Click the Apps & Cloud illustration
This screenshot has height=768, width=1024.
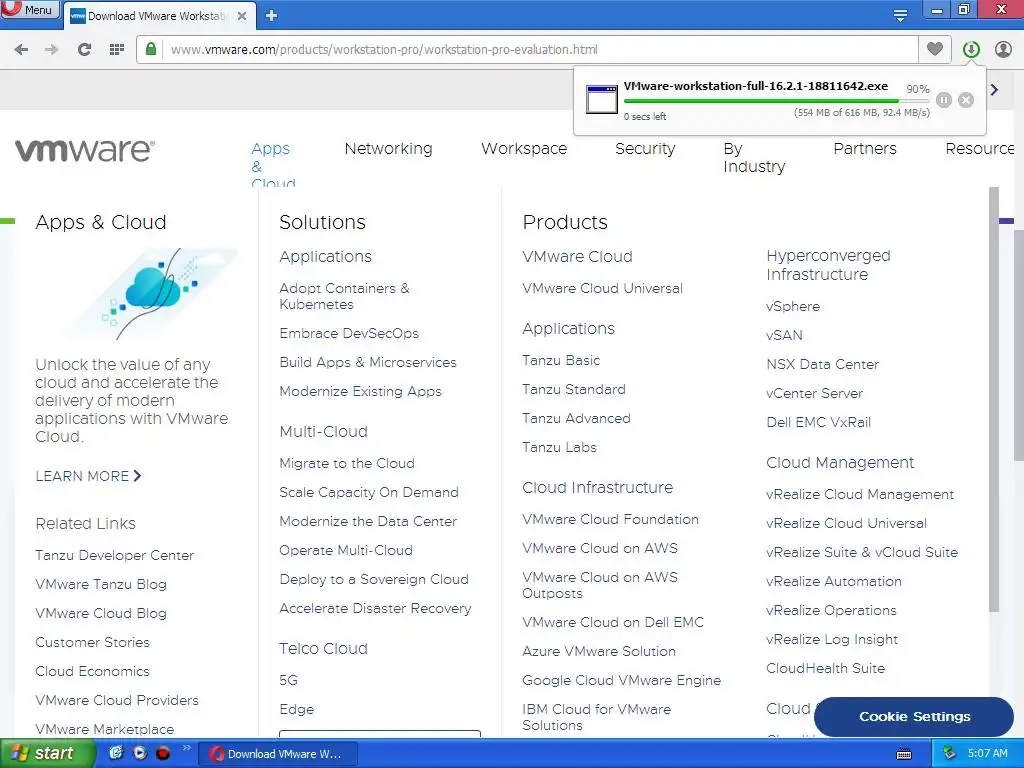tap(154, 293)
